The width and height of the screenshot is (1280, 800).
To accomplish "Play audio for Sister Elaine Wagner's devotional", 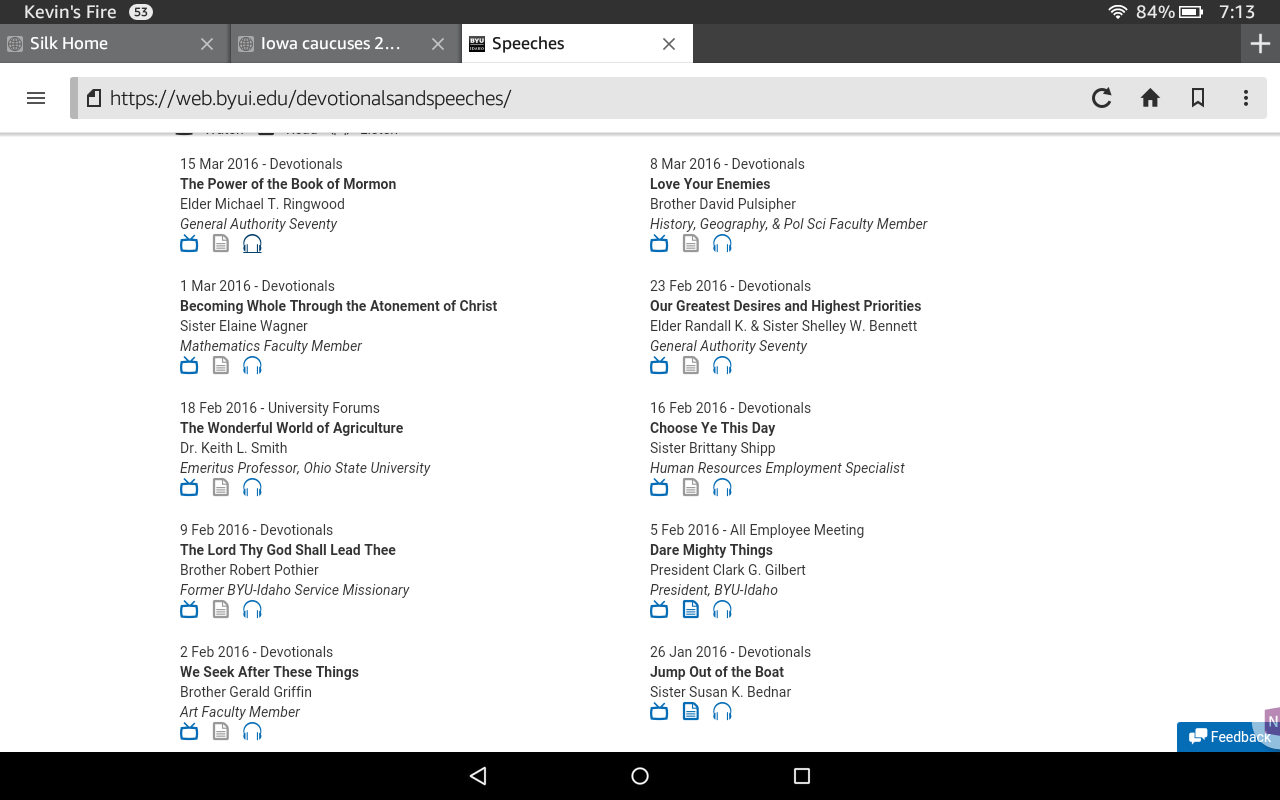I will 252,366.
